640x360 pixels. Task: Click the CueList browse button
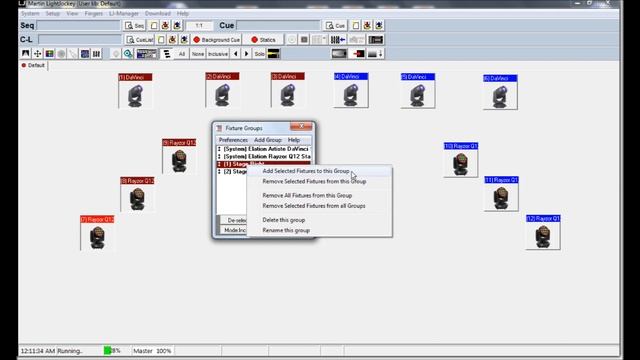(x=140, y=40)
